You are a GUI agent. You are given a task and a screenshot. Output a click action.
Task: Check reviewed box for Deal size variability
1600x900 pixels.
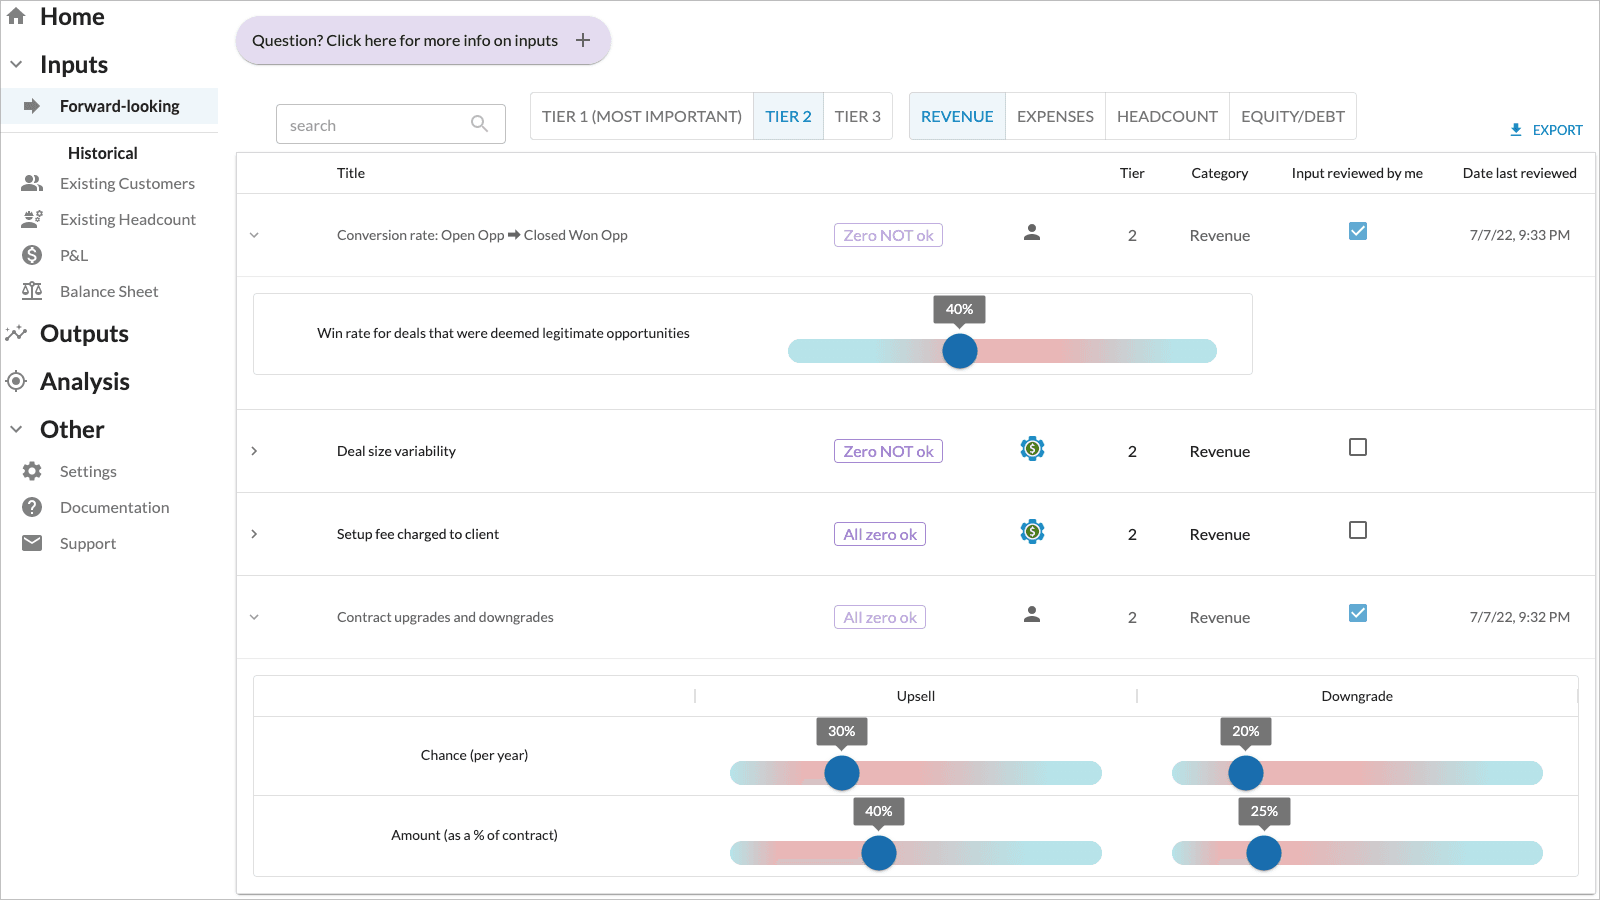[1358, 447]
